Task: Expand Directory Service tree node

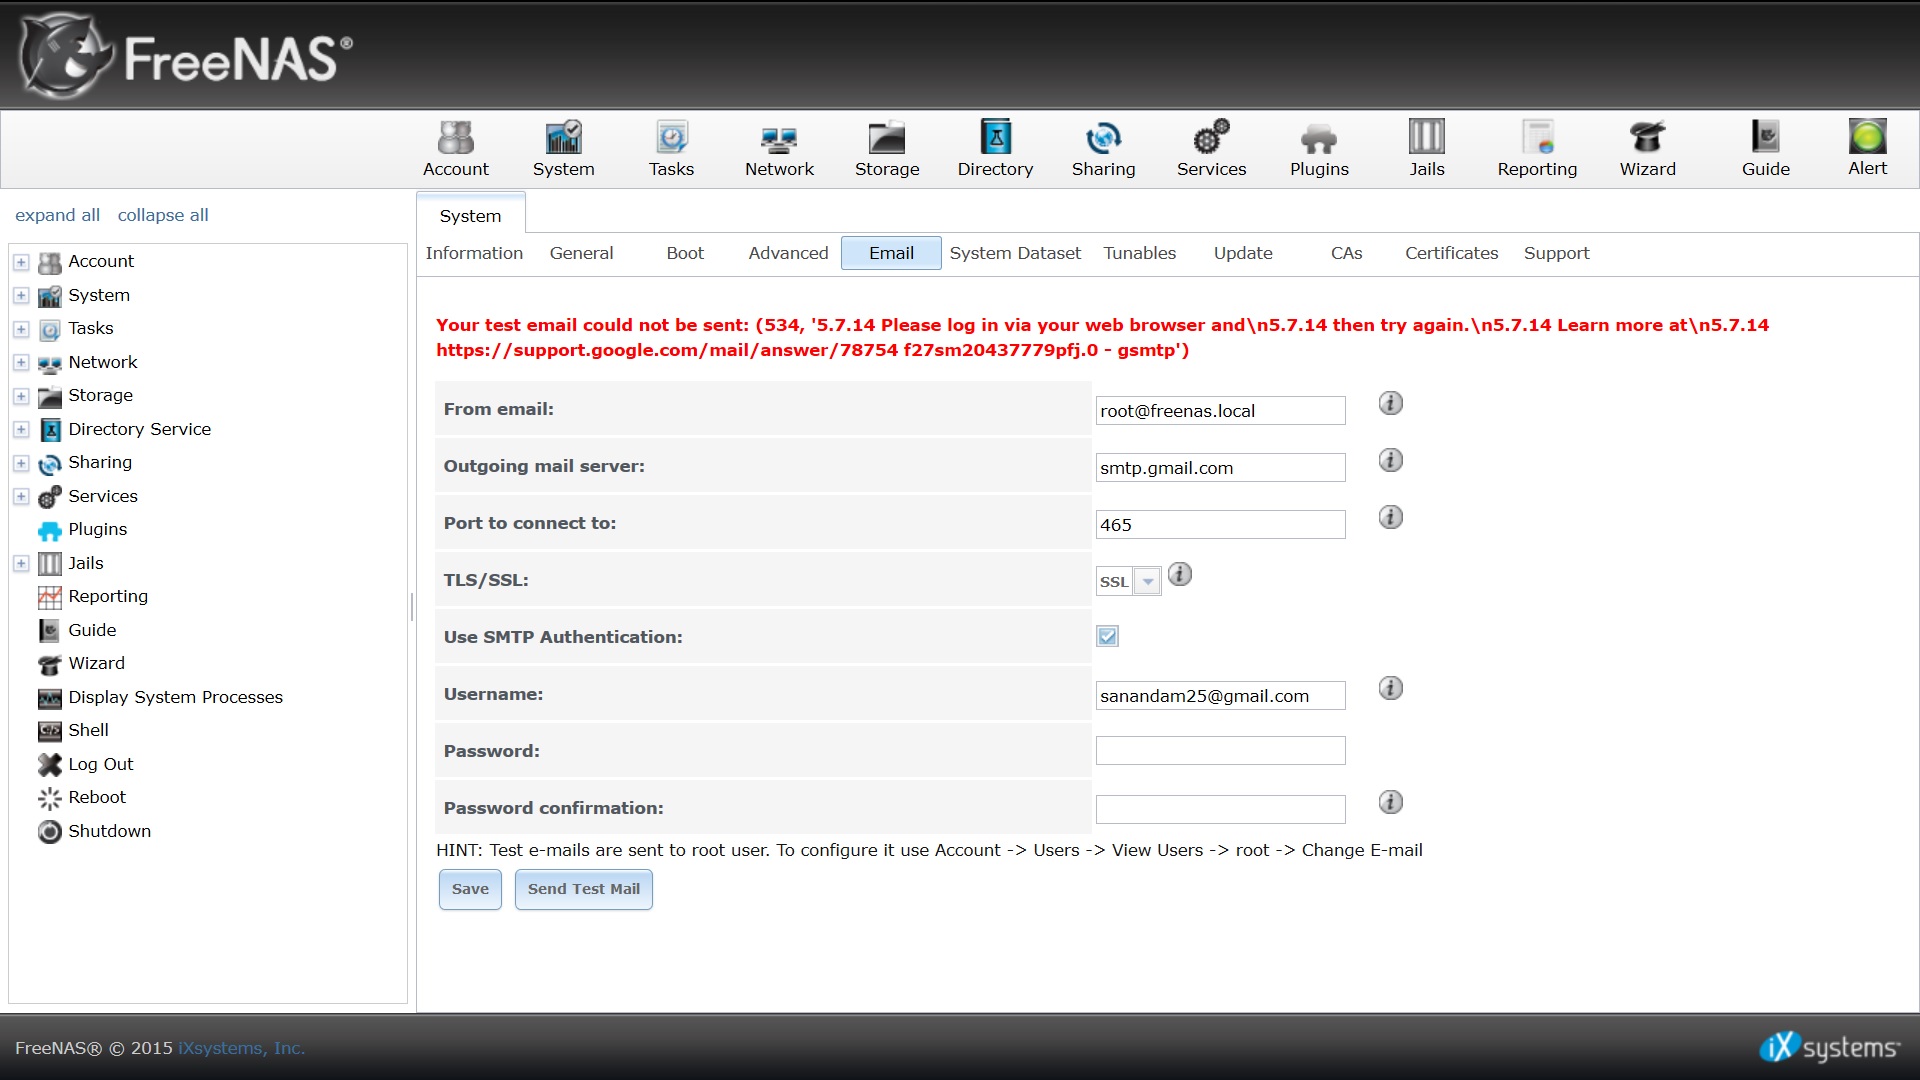Action: click(21, 430)
